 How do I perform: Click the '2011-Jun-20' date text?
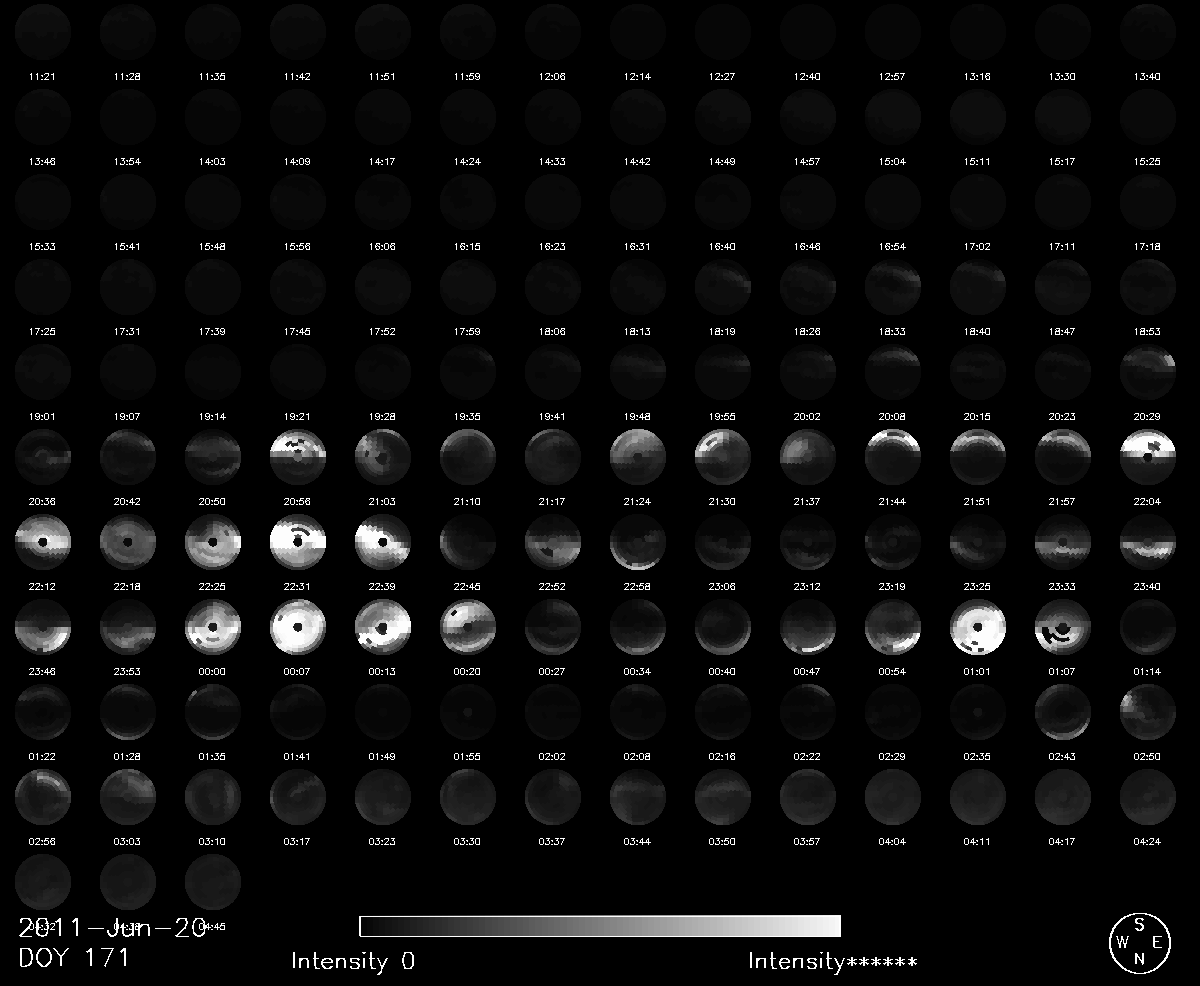113,926
